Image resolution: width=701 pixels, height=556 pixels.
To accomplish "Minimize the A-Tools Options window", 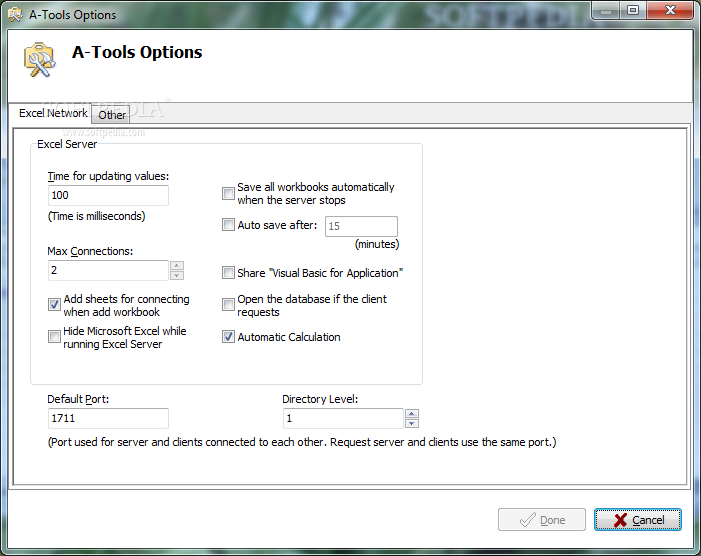I will 606,10.
